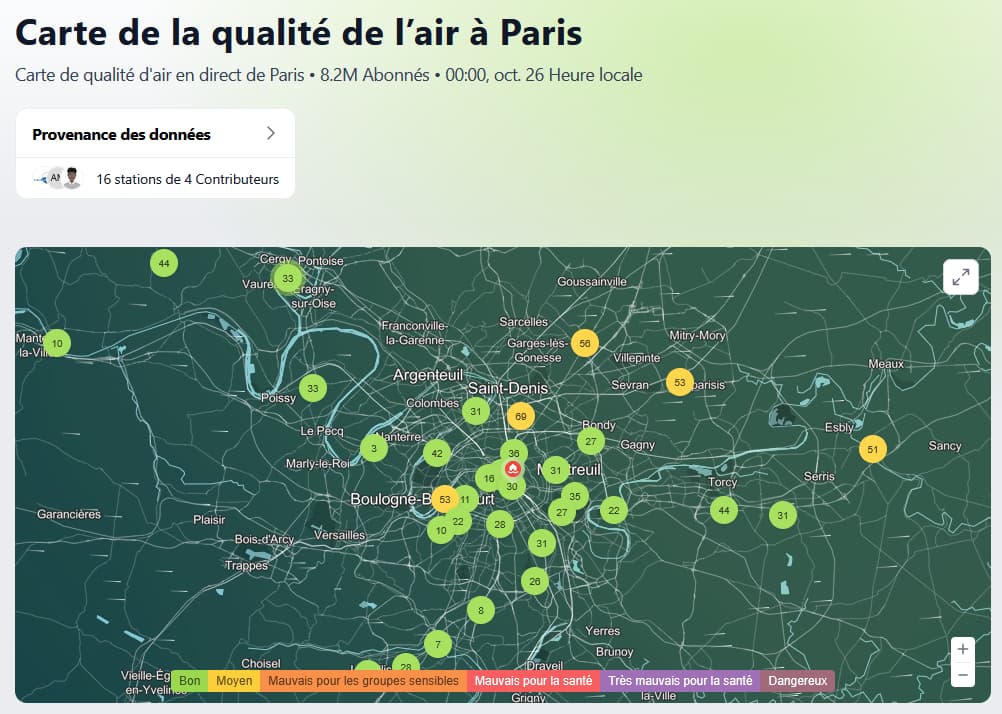This screenshot has width=1002, height=714.
Task: Click the green marker showing 8
Action: click(x=481, y=610)
